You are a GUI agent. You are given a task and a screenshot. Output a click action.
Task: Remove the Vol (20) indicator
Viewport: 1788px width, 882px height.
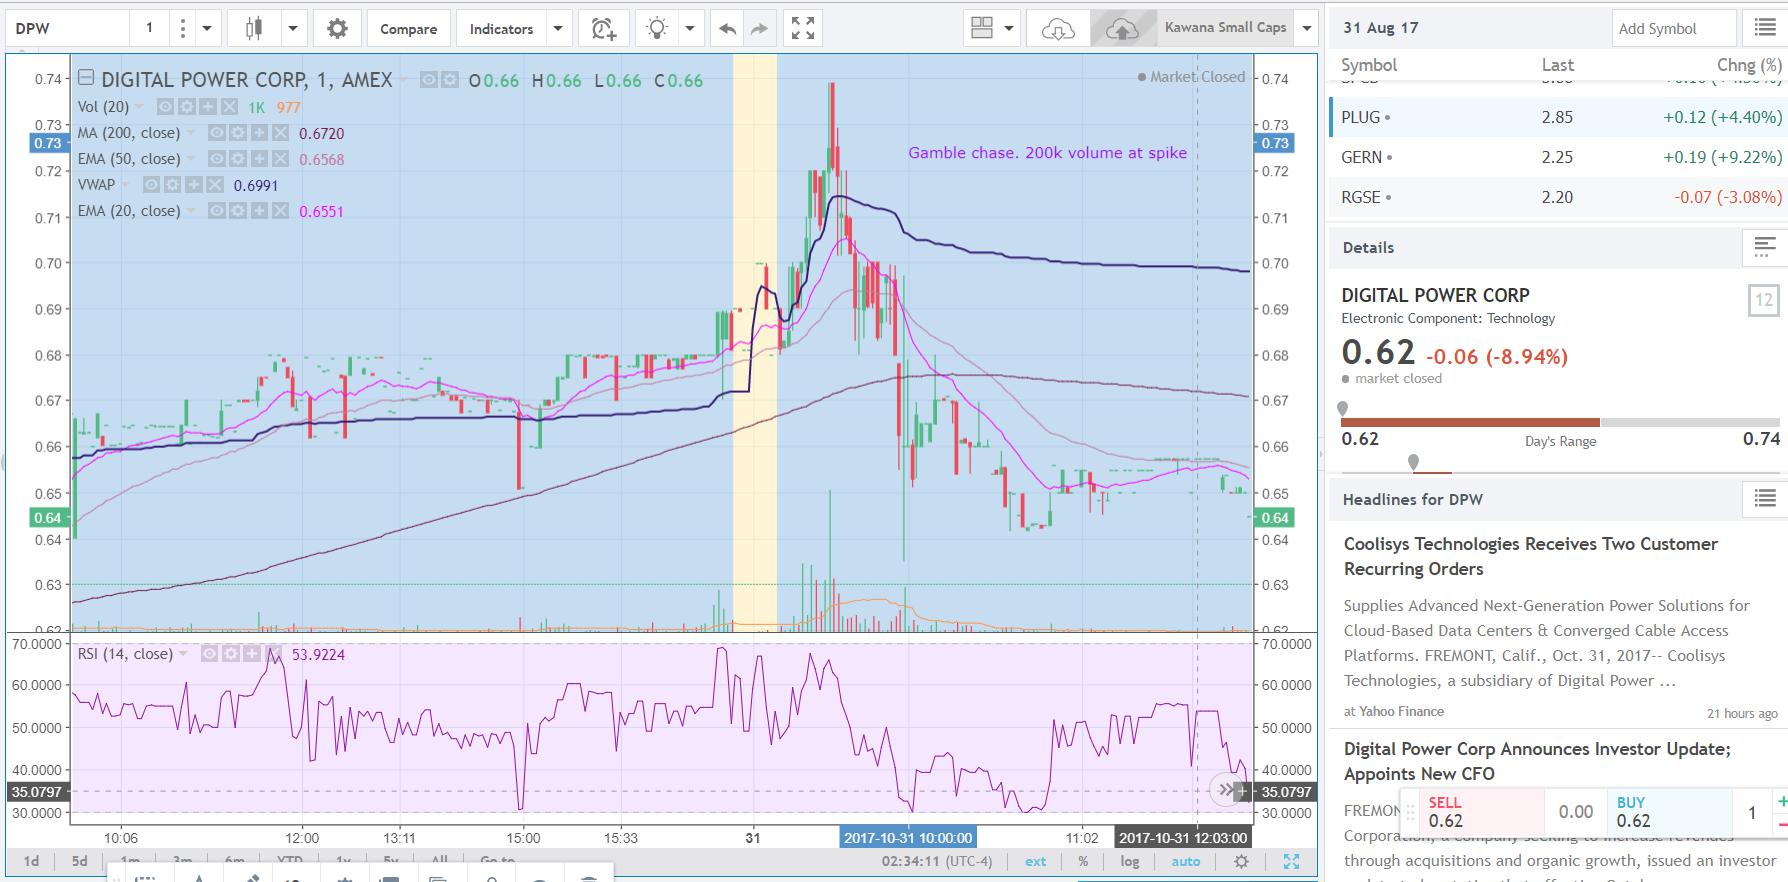(x=230, y=107)
